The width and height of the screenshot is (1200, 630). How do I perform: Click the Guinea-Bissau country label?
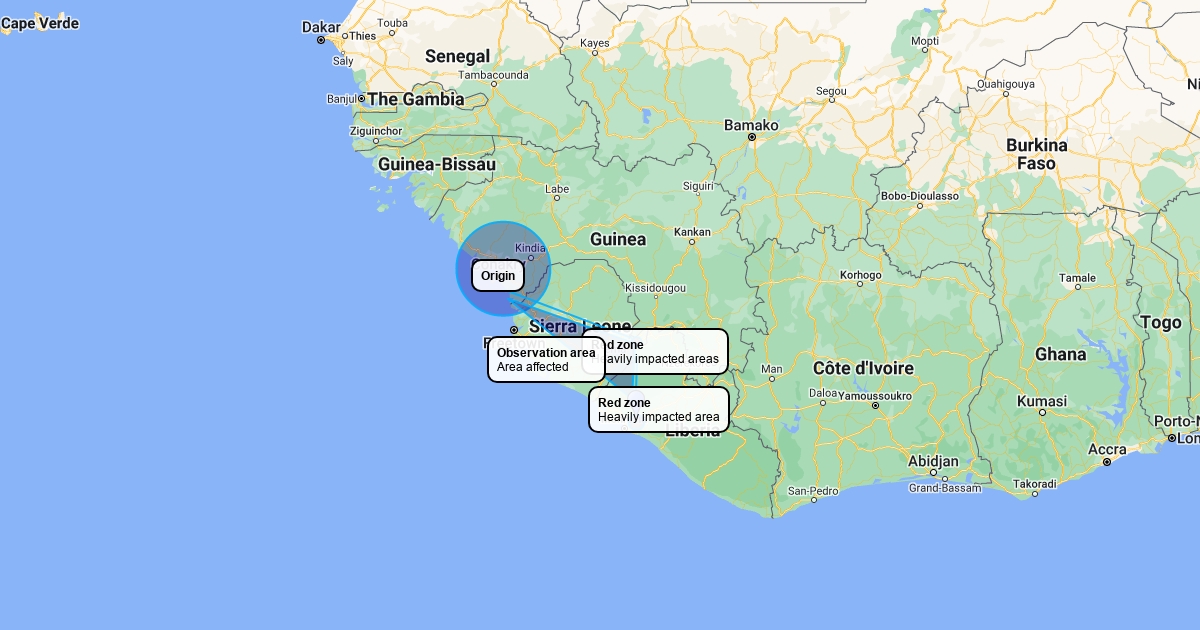(x=437, y=164)
